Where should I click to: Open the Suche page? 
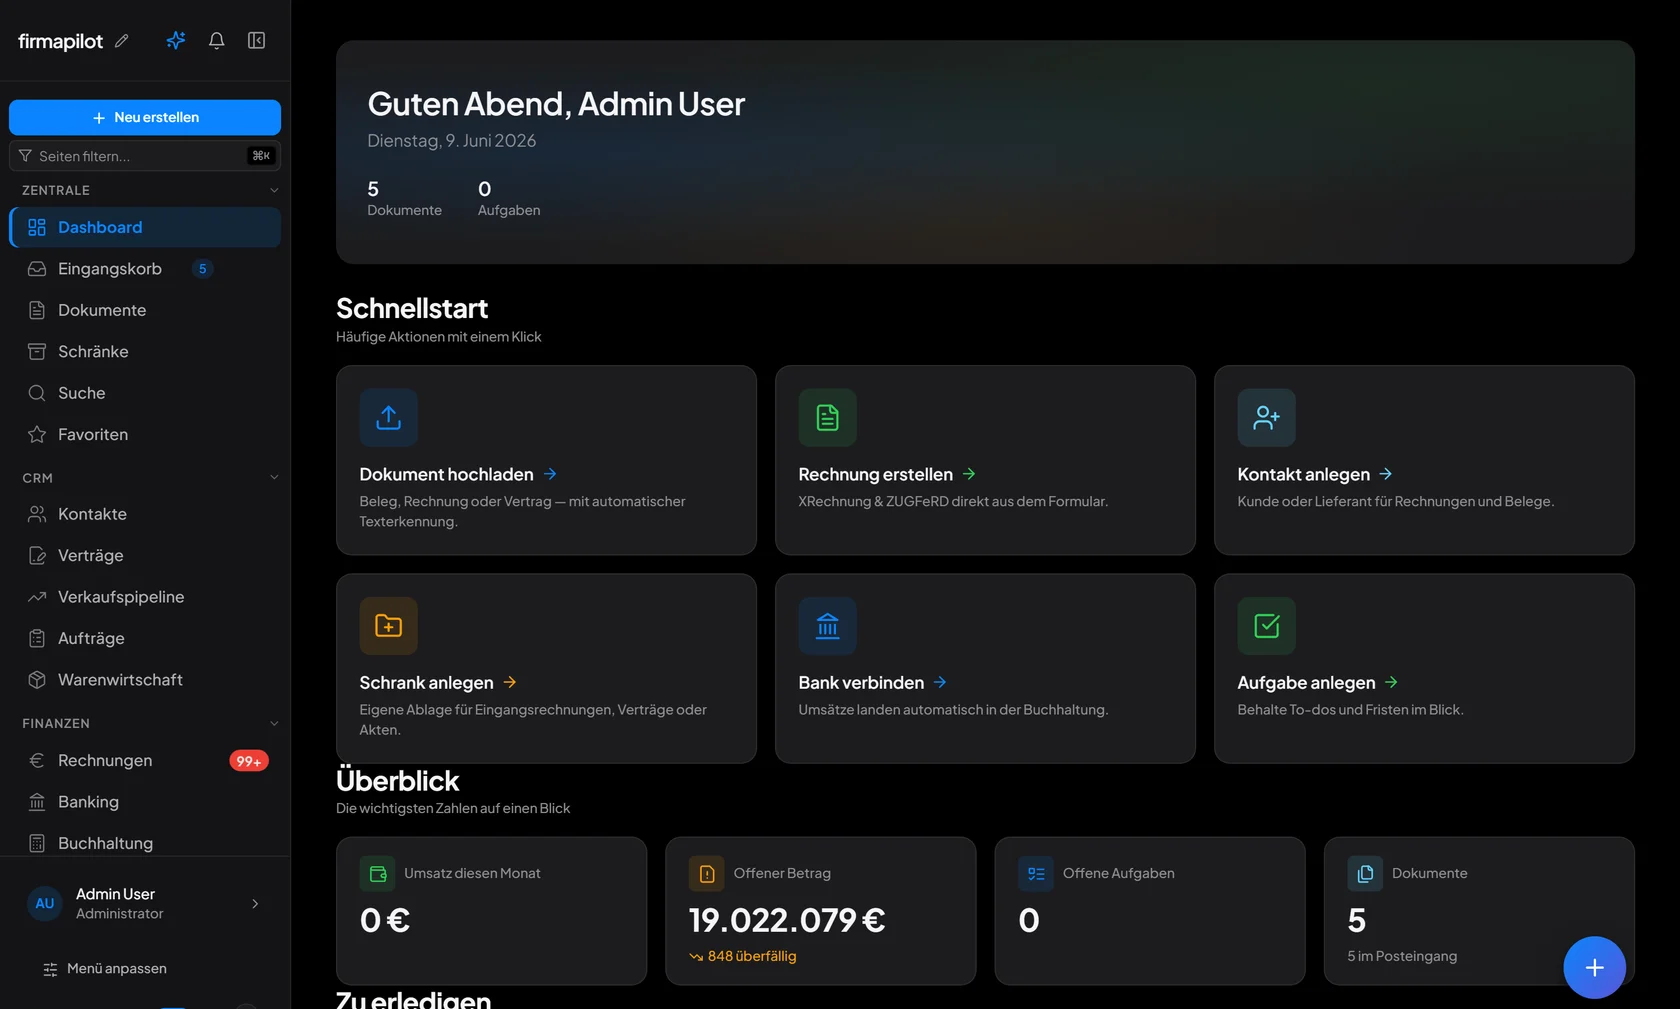click(145, 393)
